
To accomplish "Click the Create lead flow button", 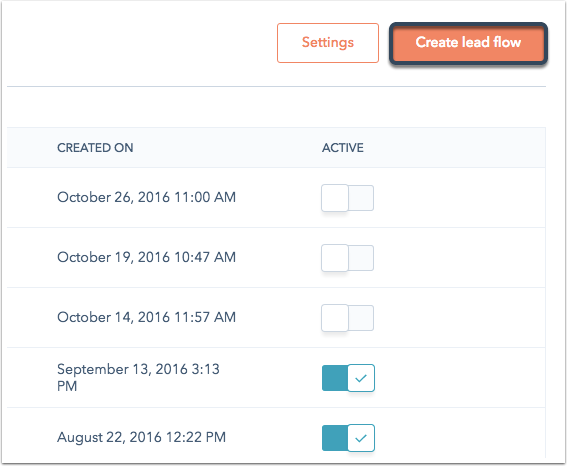I will pos(468,43).
